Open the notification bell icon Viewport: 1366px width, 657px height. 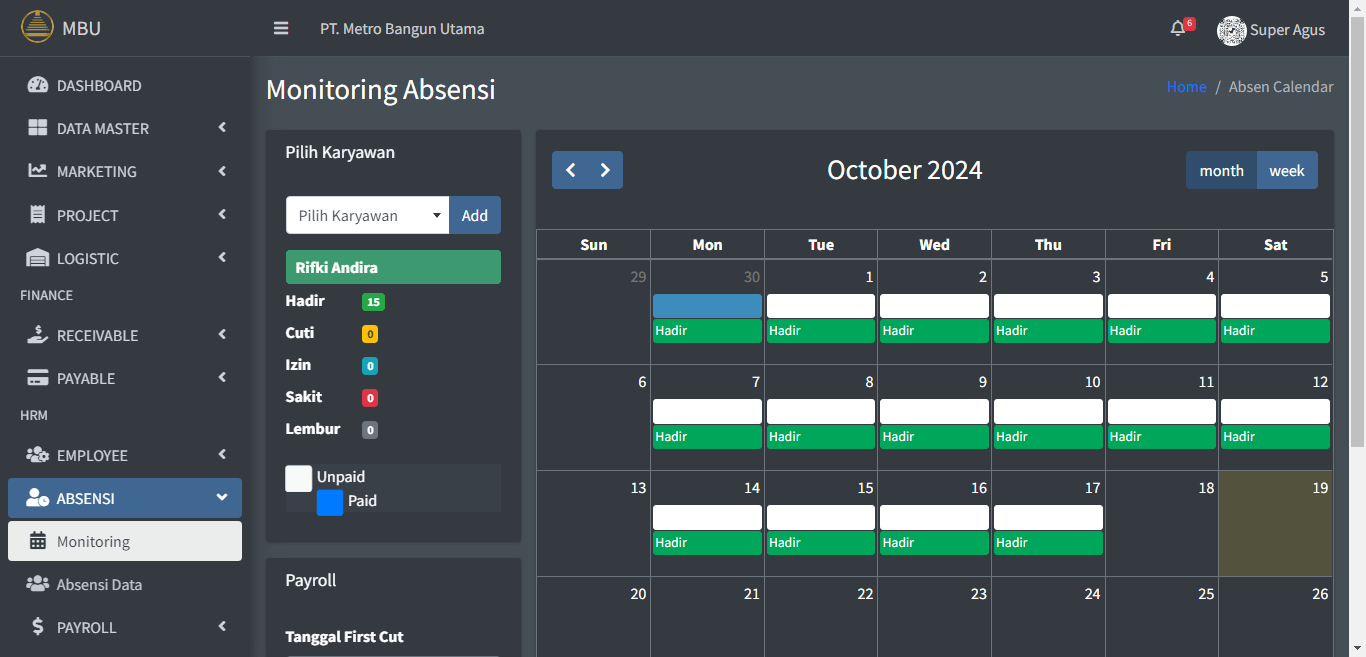(x=1178, y=29)
